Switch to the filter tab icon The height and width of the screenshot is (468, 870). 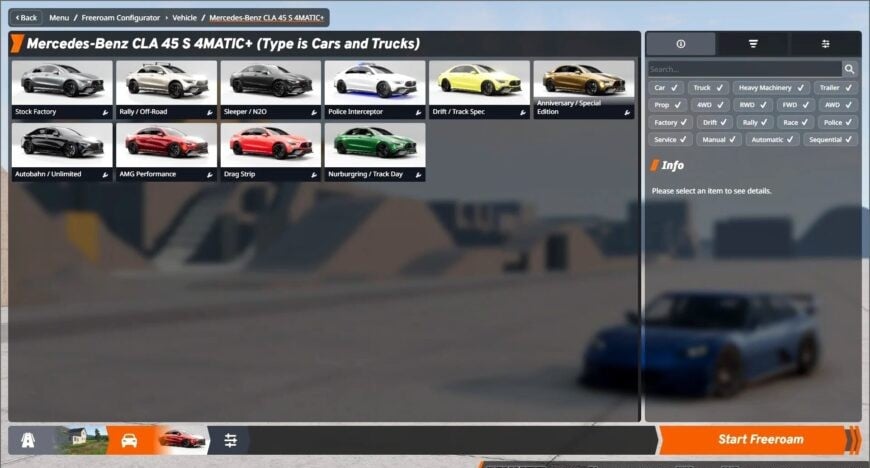pos(753,44)
